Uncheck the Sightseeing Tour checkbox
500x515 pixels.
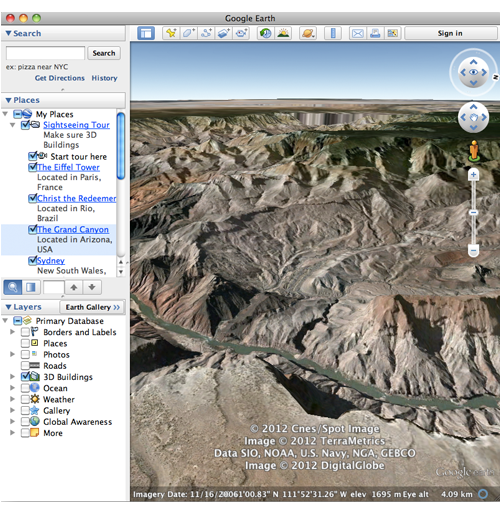[x=25, y=125]
